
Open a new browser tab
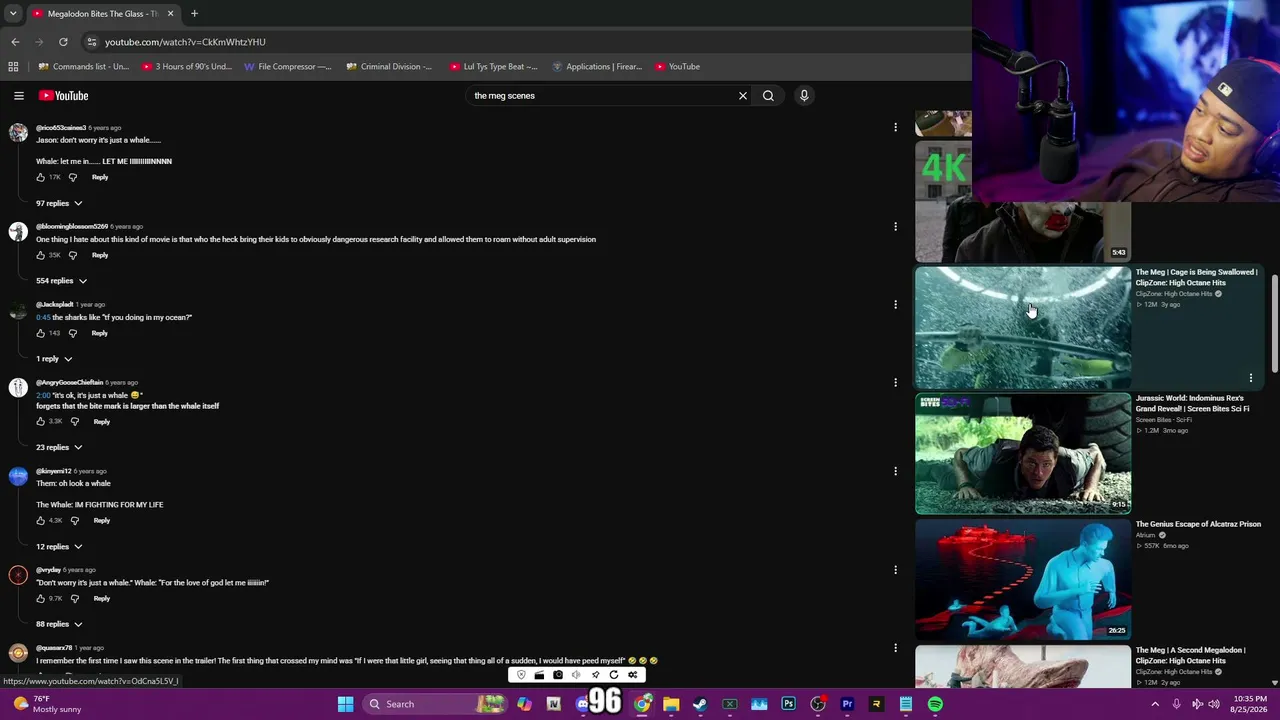coord(194,14)
